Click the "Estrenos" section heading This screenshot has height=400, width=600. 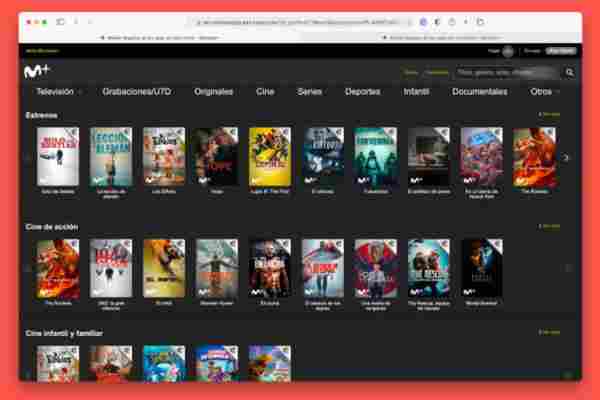(41, 115)
